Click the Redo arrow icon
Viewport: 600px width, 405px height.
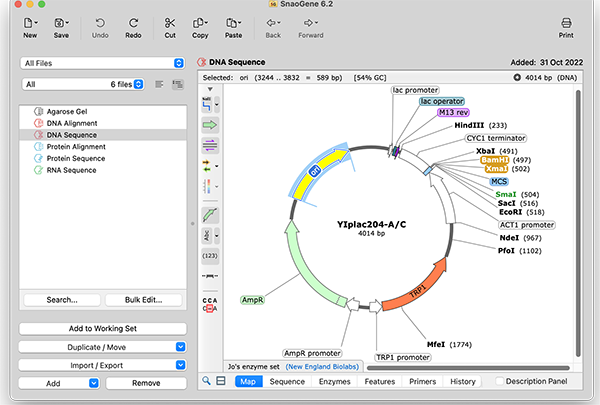133,22
